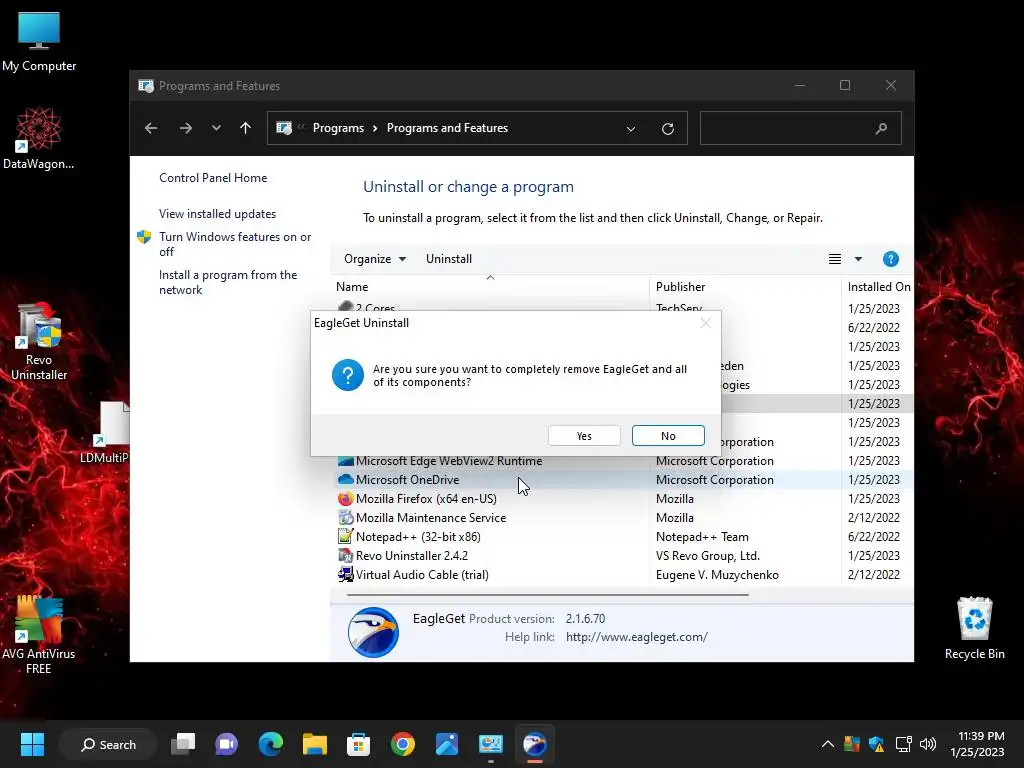Expand the address bar history dropdown
Image resolution: width=1024 pixels, height=768 pixels.
pyautogui.click(x=631, y=129)
